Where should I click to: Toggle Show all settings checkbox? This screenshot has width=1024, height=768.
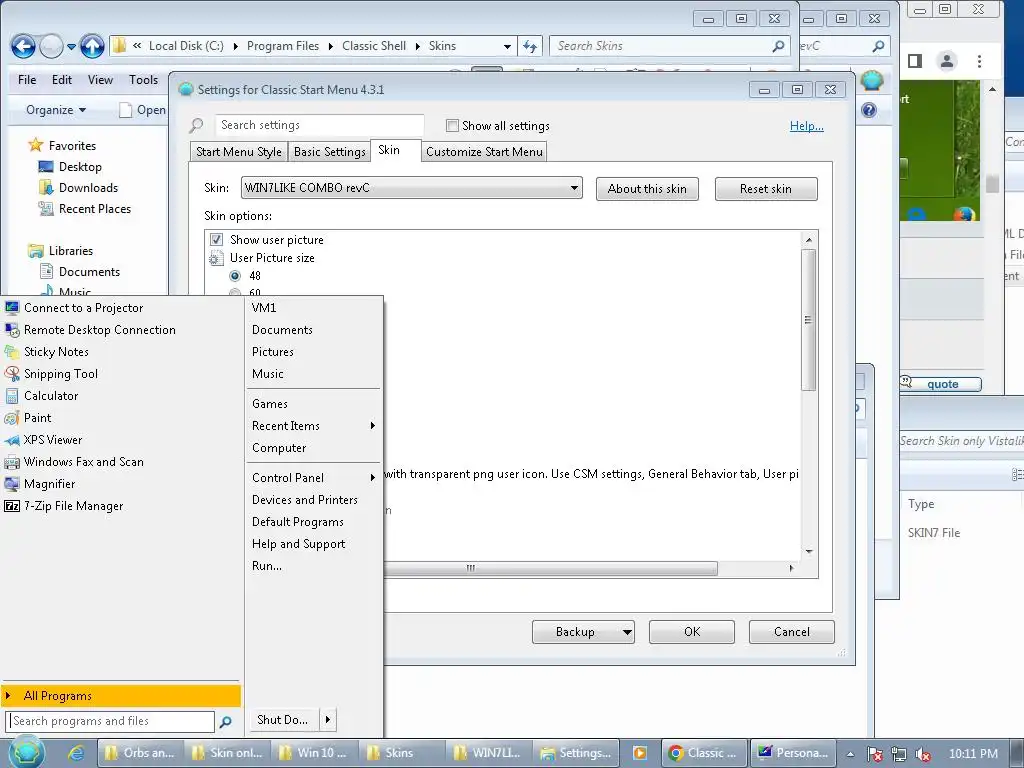click(452, 125)
